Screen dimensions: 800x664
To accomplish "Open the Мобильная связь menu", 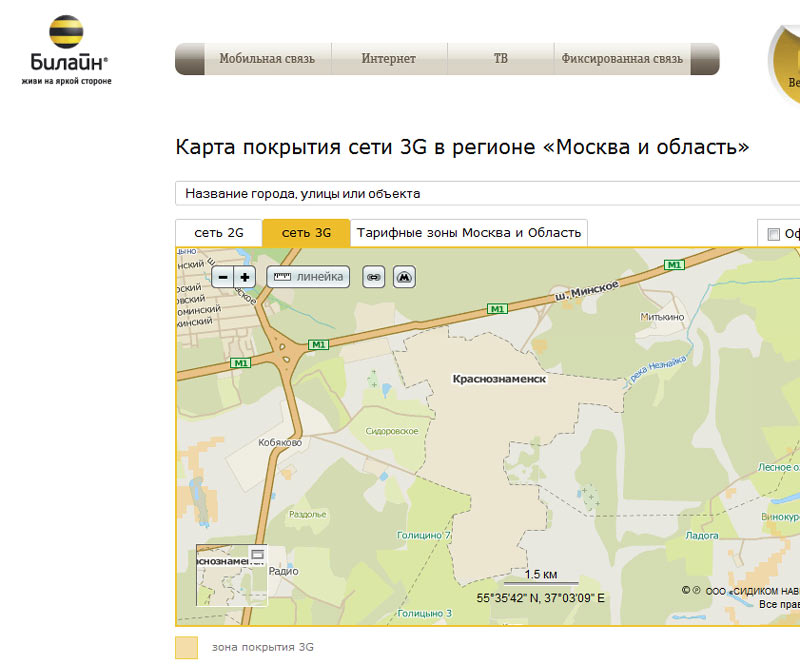I will click(x=267, y=59).
